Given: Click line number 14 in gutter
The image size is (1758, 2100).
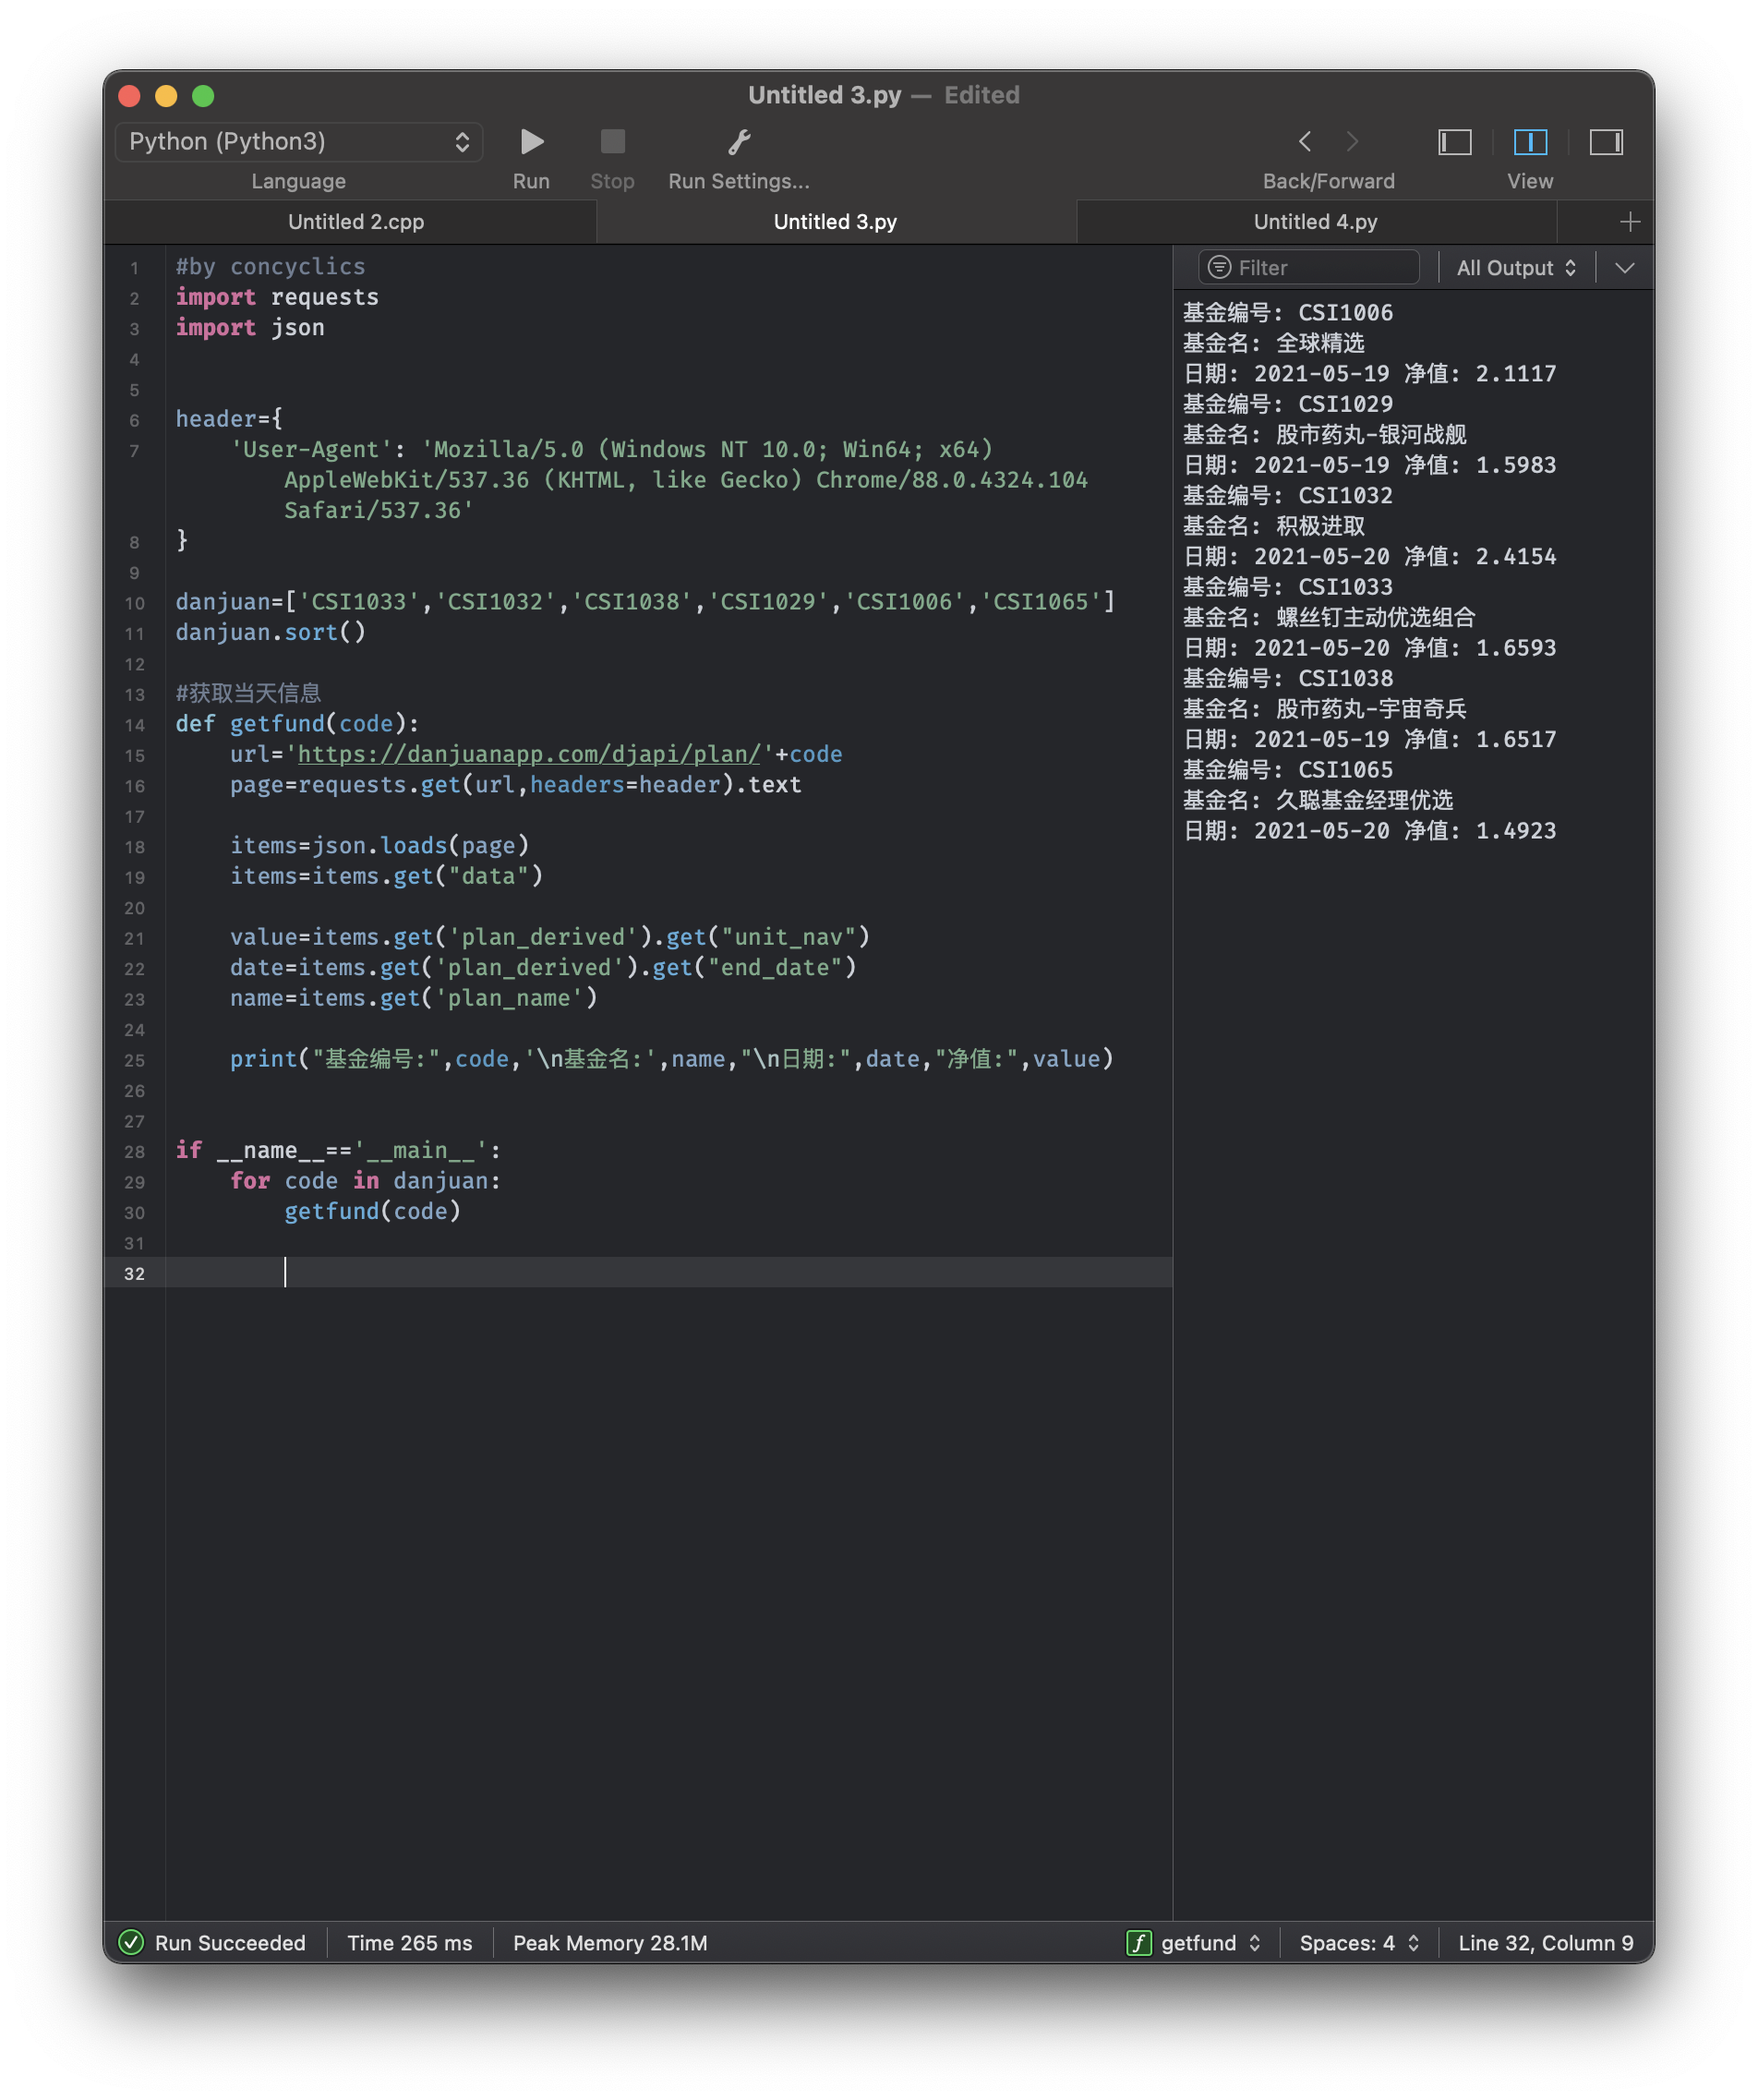Looking at the screenshot, I should [134, 725].
